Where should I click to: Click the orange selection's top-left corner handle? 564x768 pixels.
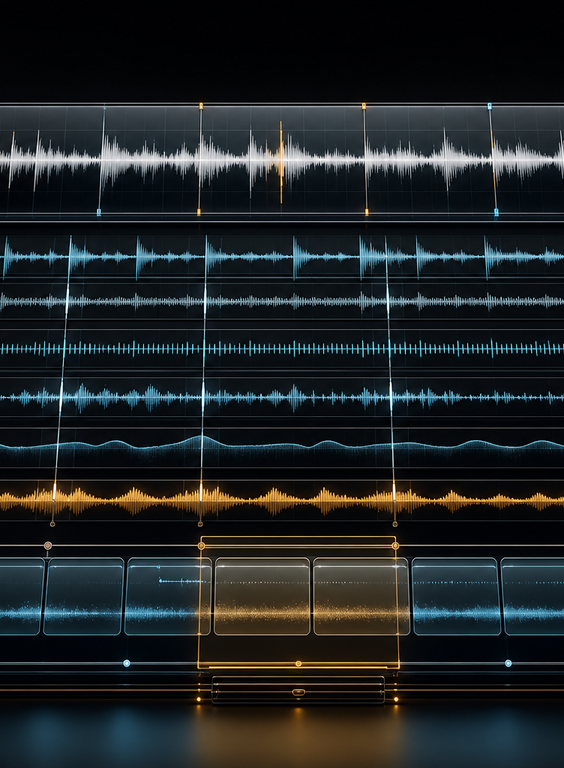click(x=201, y=545)
